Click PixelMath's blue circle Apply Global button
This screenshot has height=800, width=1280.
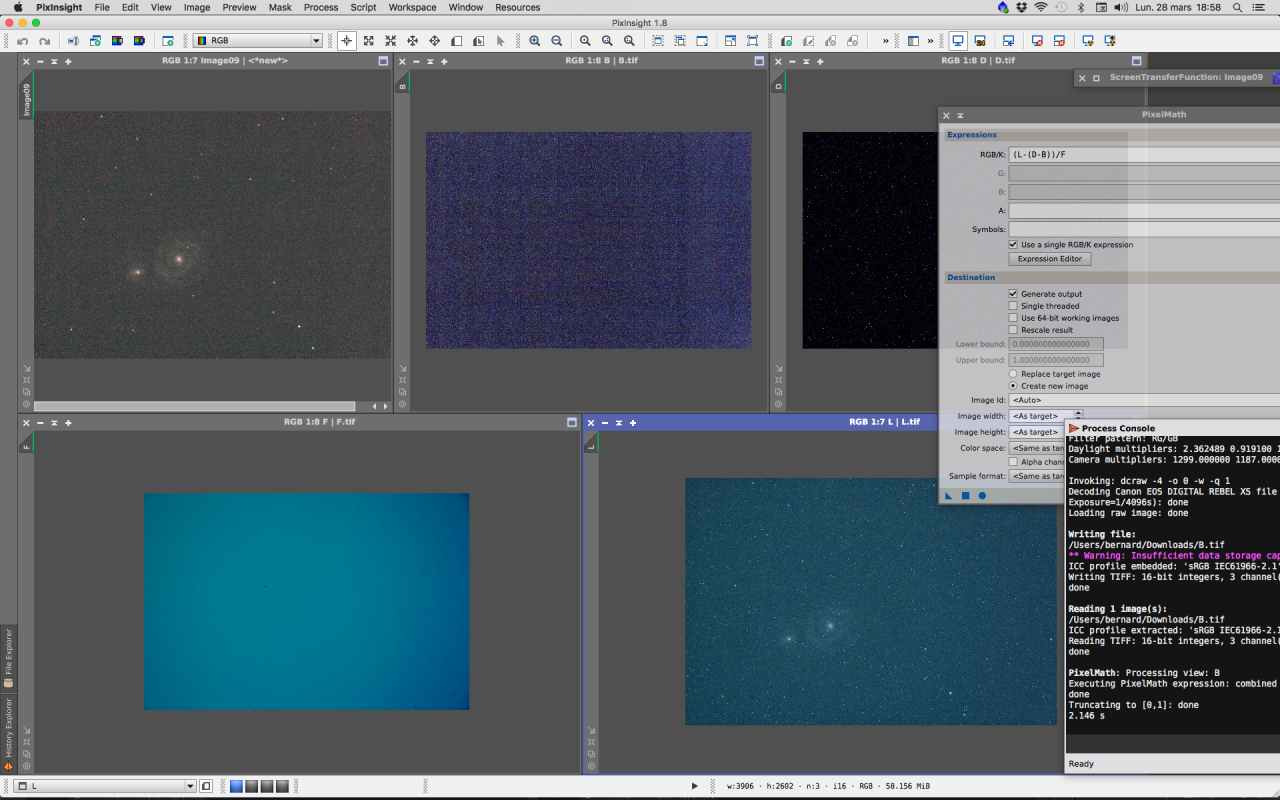point(982,495)
